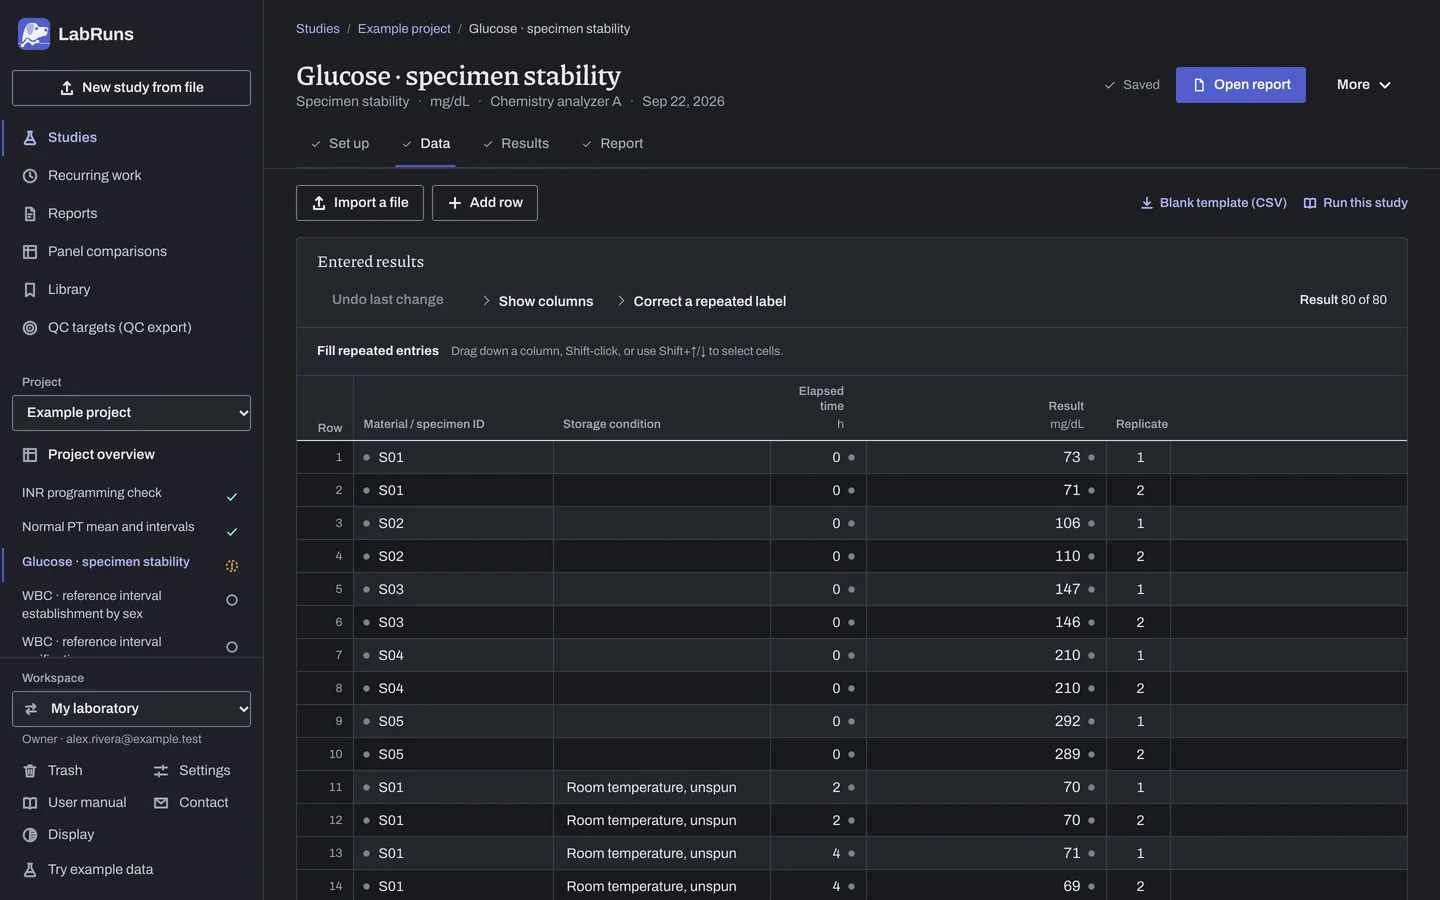The height and width of the screenshot is (900, 1440).
Task: Click Run this study link
Action: point(1355,203)
